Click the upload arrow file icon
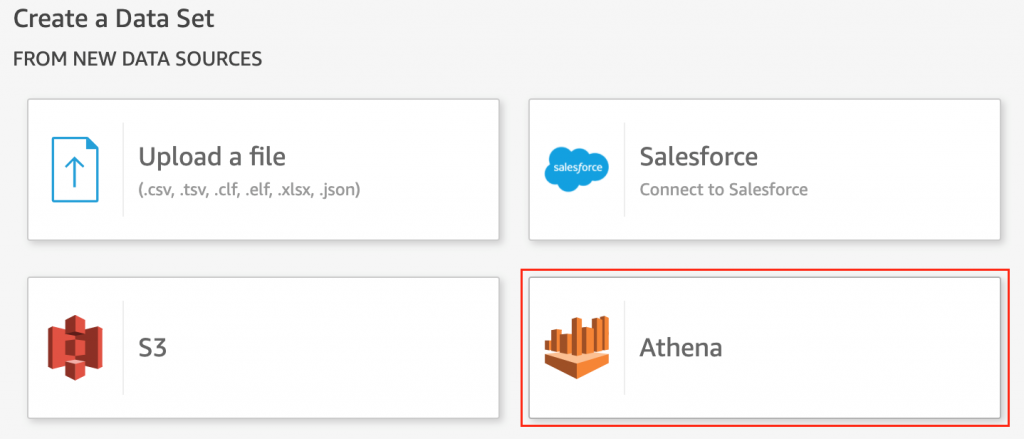Viewport: 1024px width, 439px height. click(x=76, y=169)
